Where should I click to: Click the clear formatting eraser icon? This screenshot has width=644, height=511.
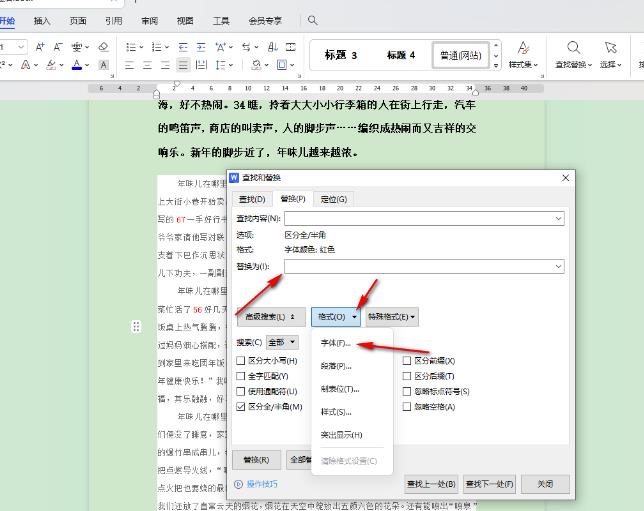pyautogui.click(x=104, y=47)
